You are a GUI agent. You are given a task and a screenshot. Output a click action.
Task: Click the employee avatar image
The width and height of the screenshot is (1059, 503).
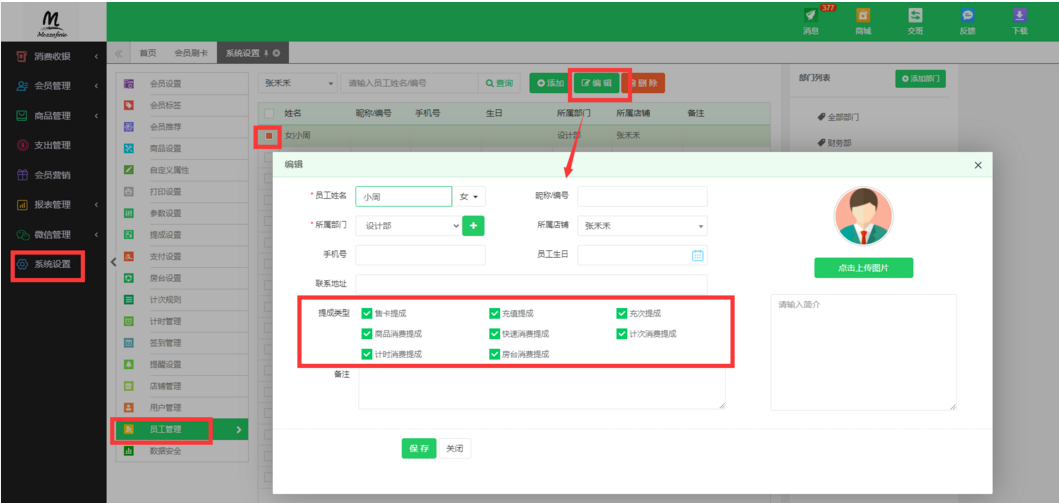(863, 216)
